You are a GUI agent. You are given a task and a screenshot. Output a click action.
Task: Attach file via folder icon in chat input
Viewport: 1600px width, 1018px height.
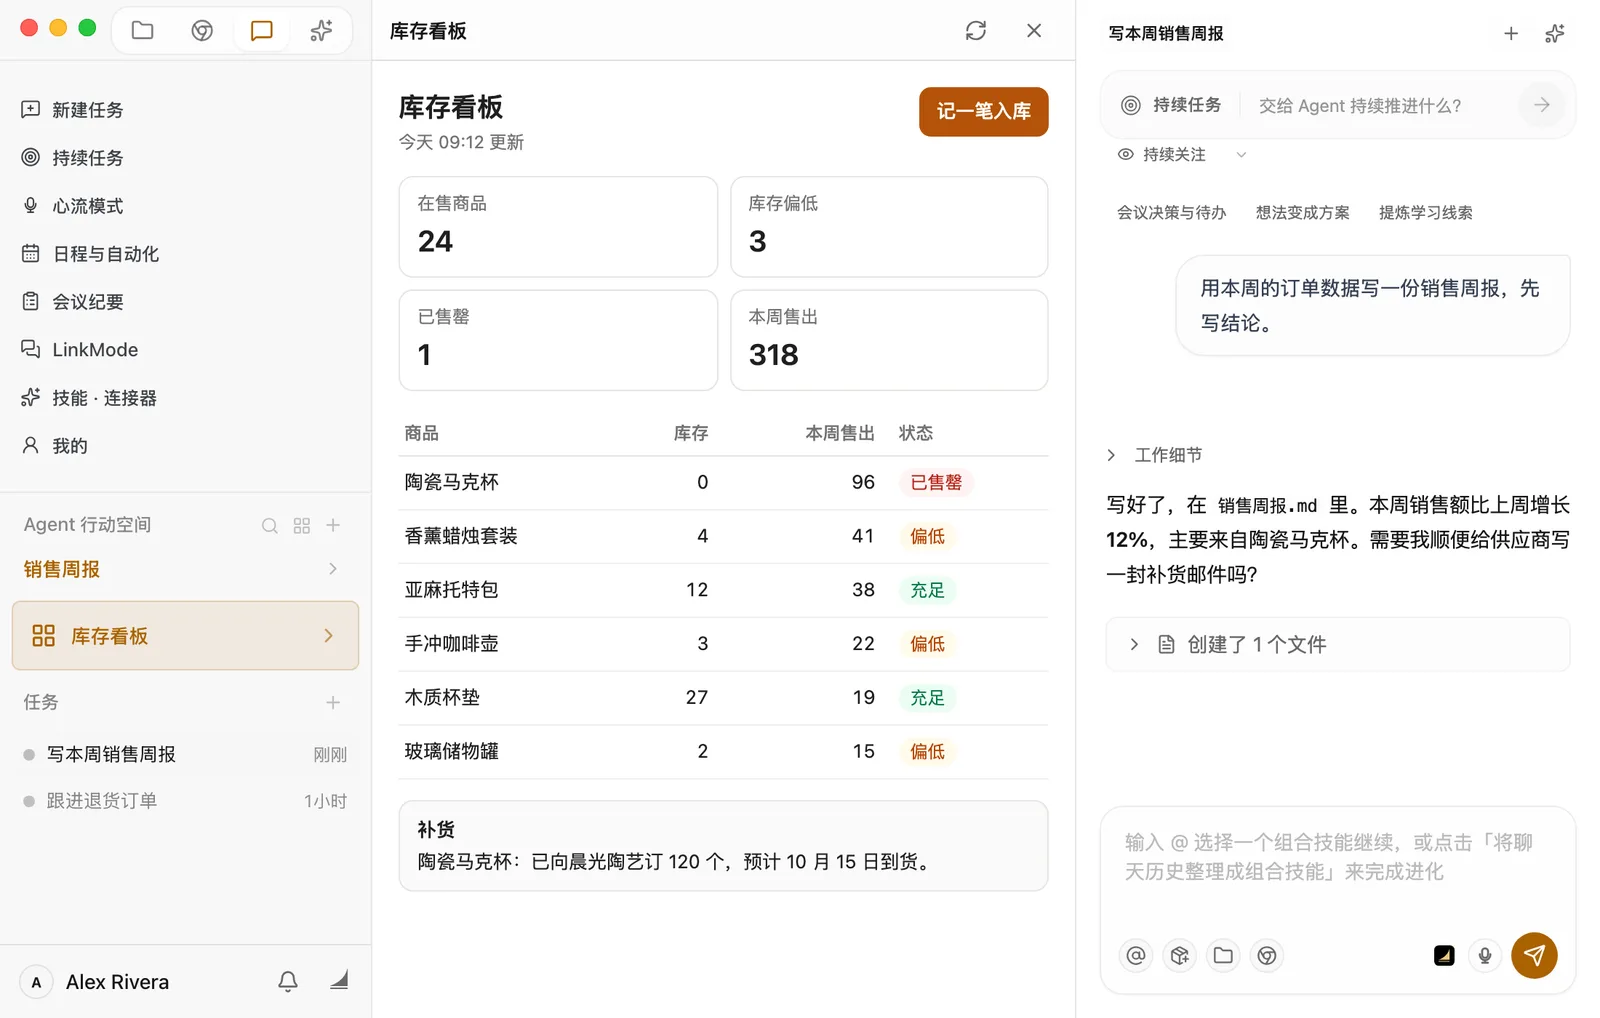click(1223, 956)
